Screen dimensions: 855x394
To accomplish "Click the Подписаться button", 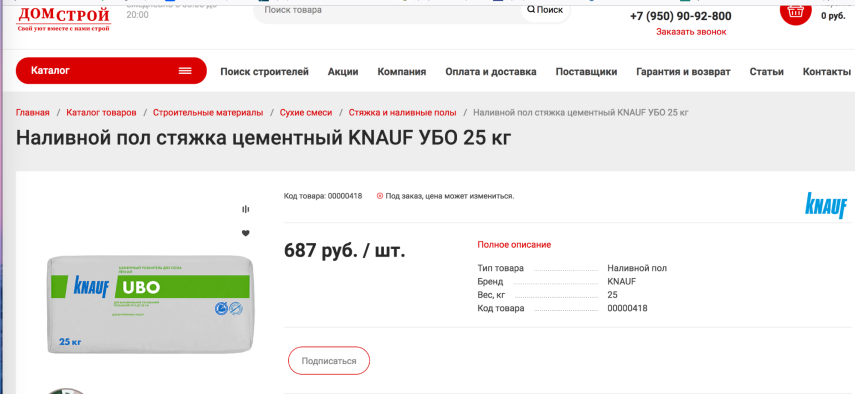I will [x=329, y=361].
